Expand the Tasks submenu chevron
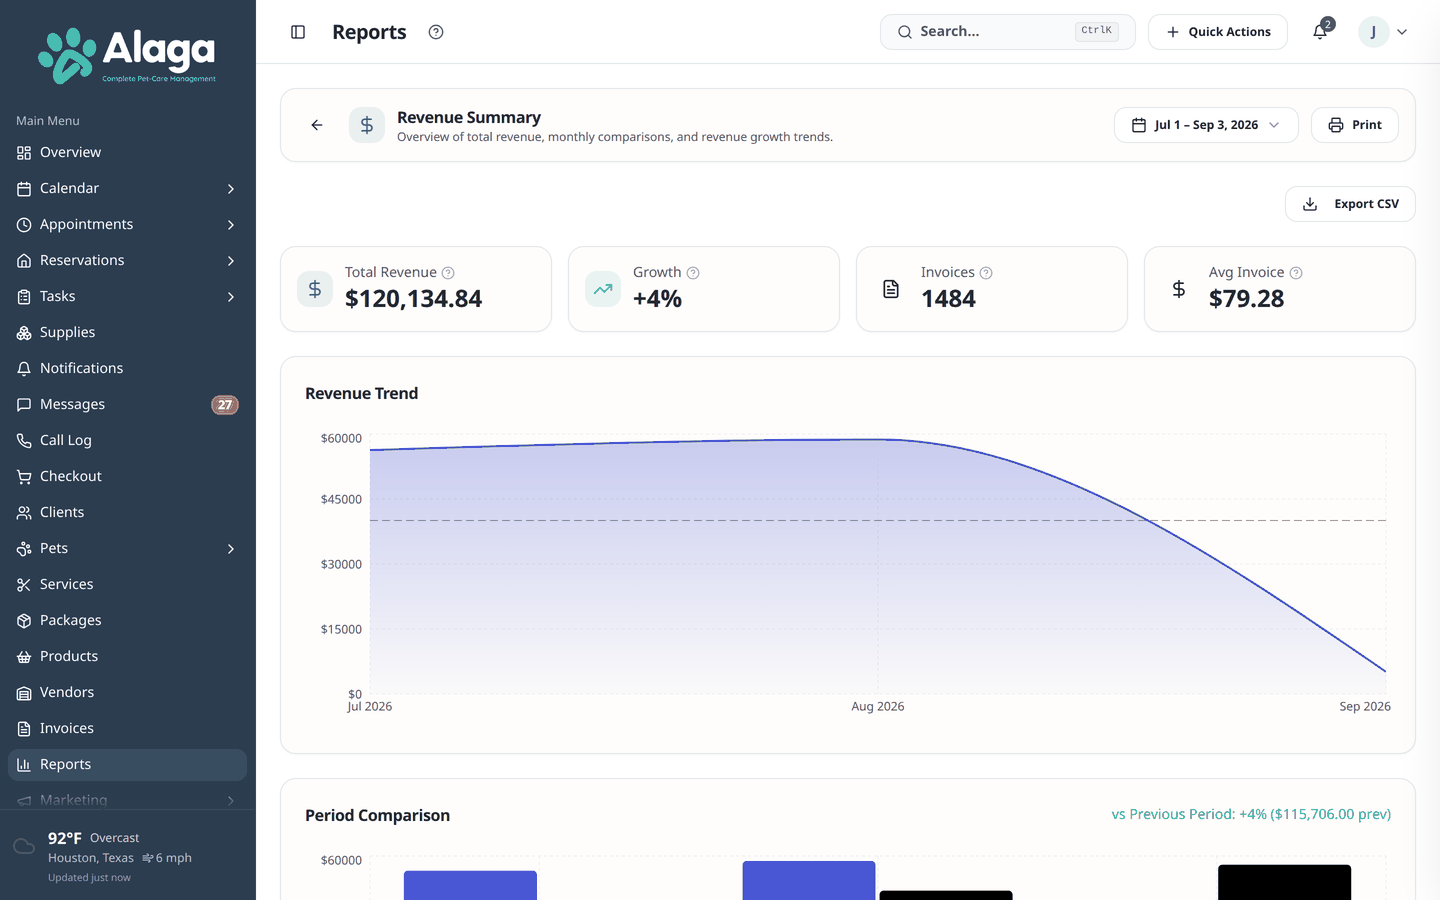Image resolution: width=1440 pixels, height=900 pixels. (231, 297)
